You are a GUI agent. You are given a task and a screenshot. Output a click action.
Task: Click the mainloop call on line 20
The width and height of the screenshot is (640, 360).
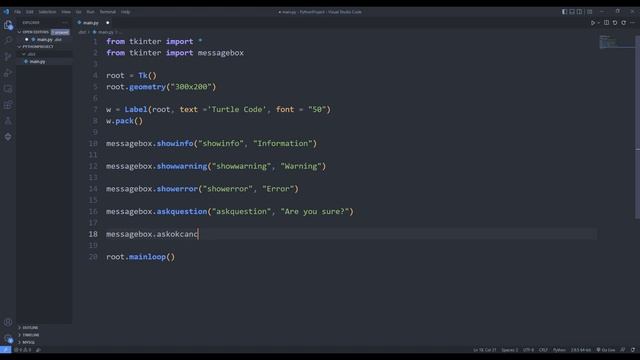pos(147,257)
